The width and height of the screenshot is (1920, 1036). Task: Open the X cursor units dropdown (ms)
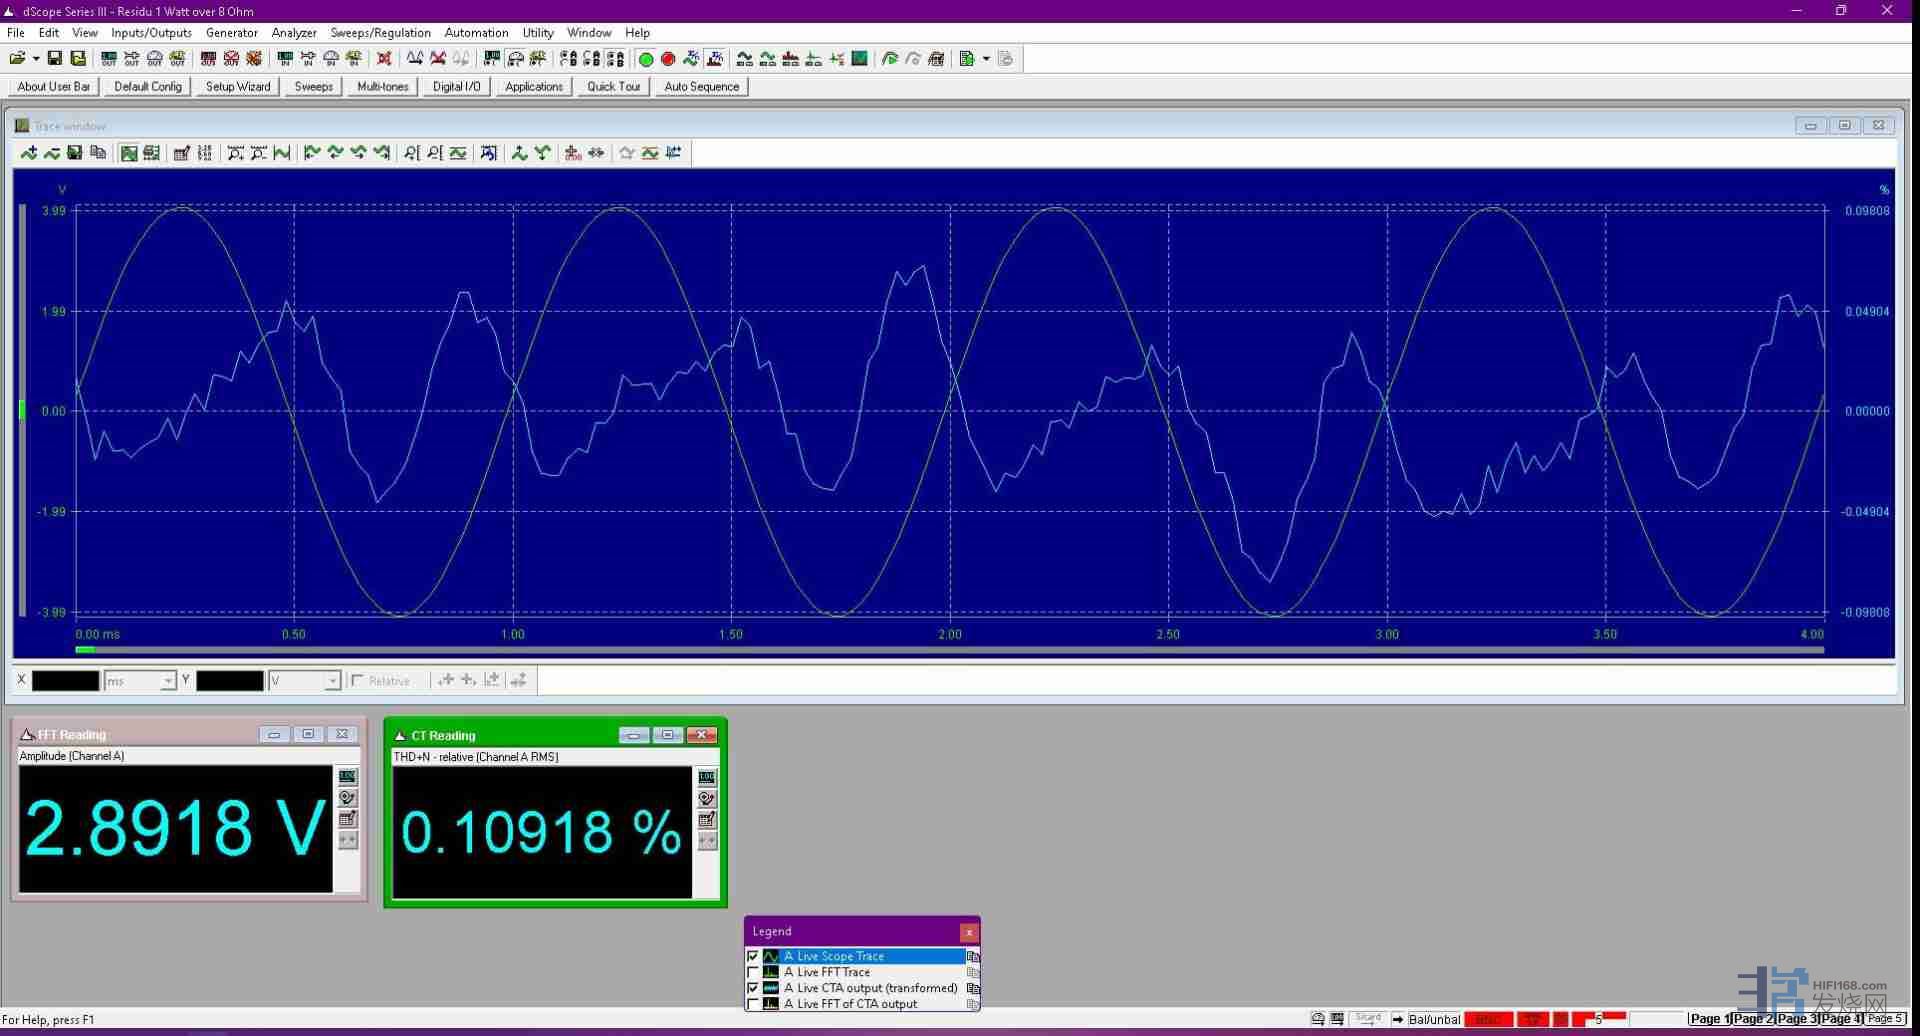click(x=167, y=681)
